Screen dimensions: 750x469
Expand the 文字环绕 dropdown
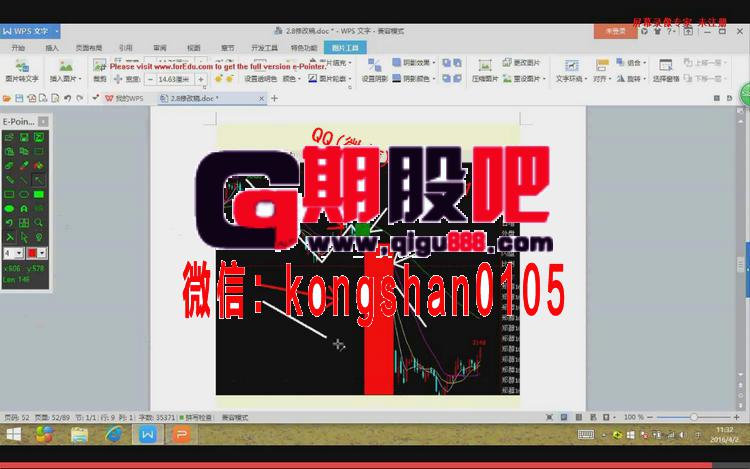[x=585, y=79]
